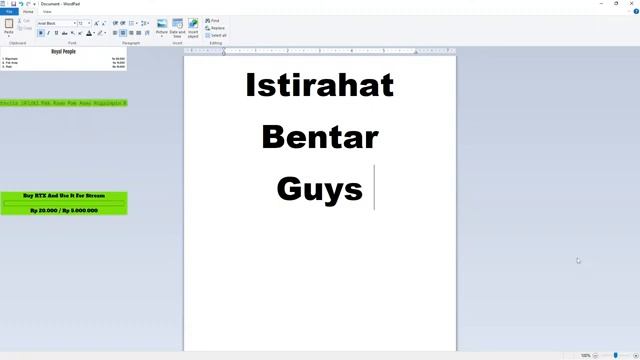Click the Rp 20.000 / Rp 5.000.000 text
This screenshot has width=640, height=360.
coord(64,210)
